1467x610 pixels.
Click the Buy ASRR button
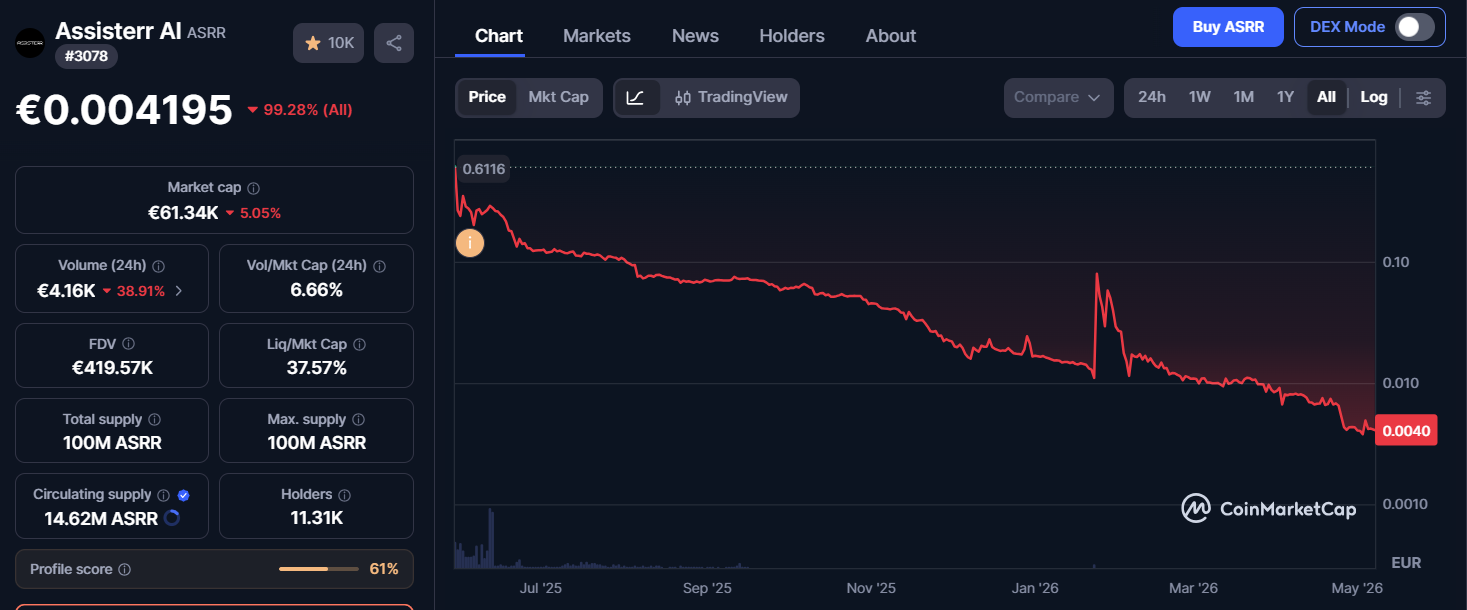[1228, 27]
